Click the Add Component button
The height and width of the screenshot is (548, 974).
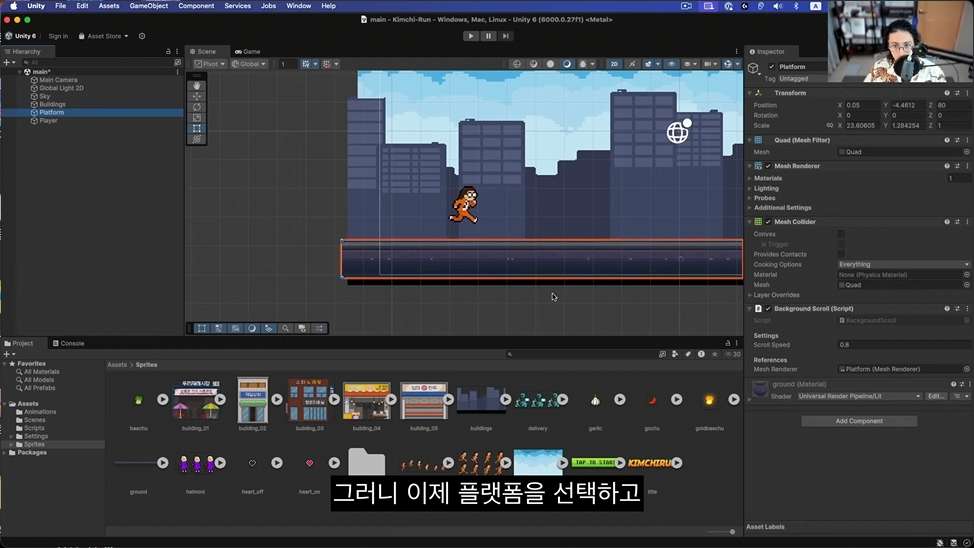858,421
